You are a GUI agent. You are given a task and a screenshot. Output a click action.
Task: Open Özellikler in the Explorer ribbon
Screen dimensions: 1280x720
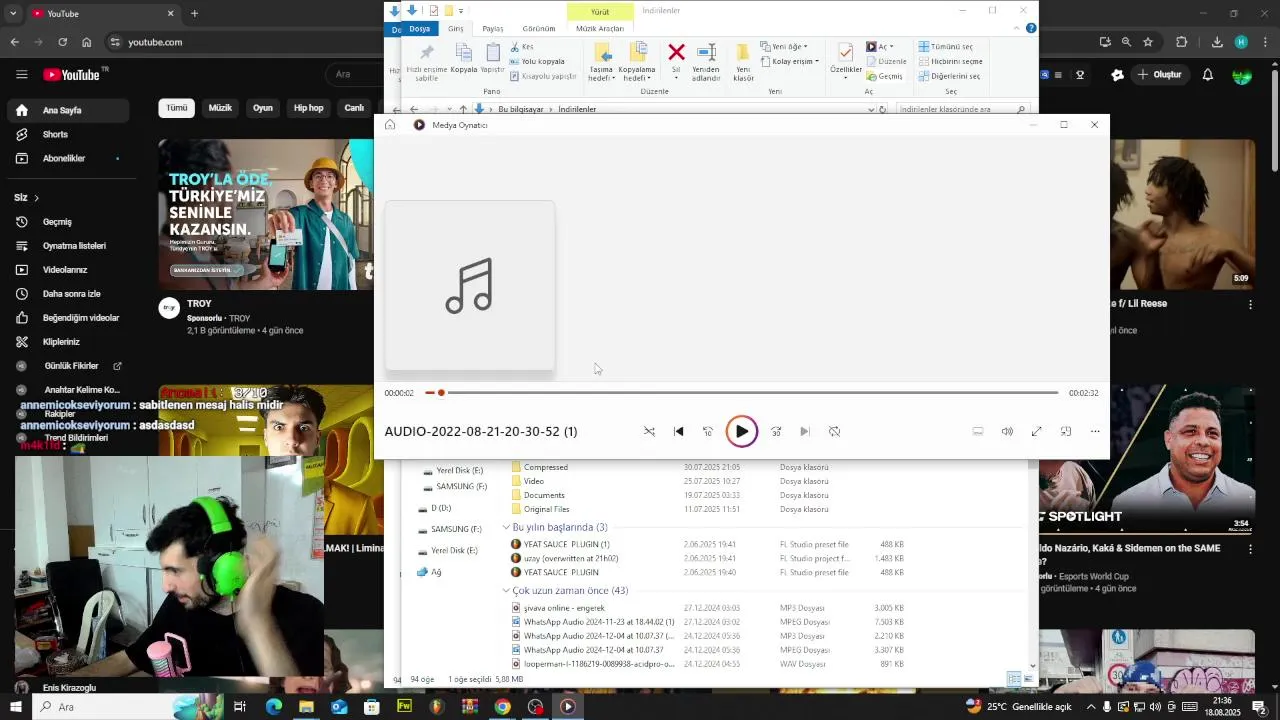846,60
